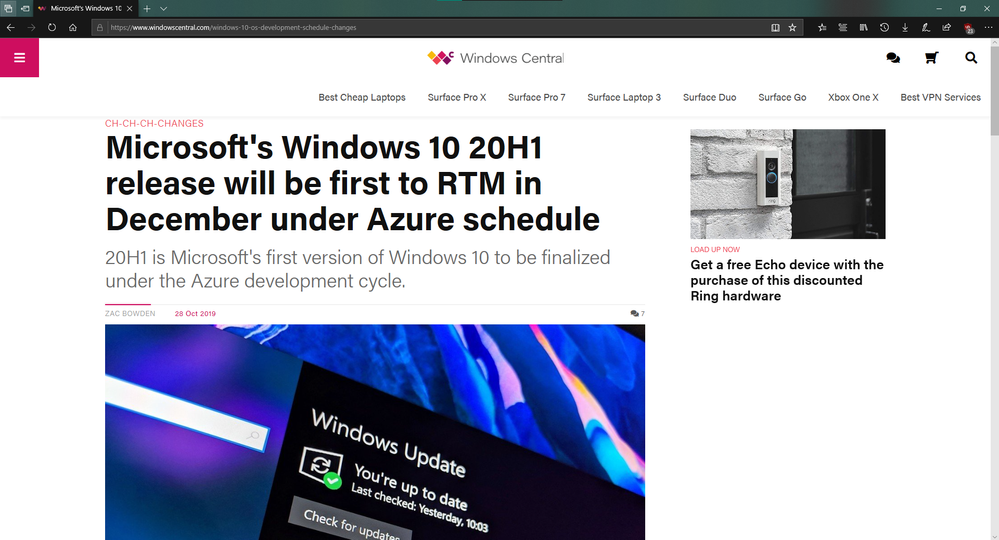Screen dimensions: 999x540
Task: Open the red extension with badge
Action: (x=968, y=27)
